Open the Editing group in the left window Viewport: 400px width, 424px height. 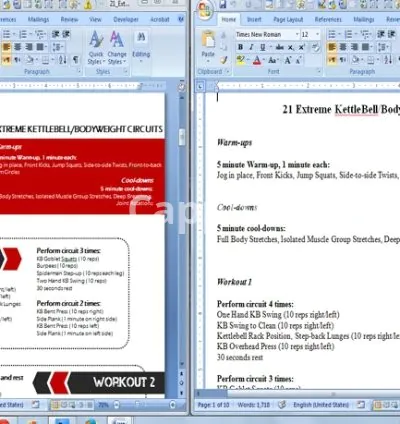click(141, 47)
